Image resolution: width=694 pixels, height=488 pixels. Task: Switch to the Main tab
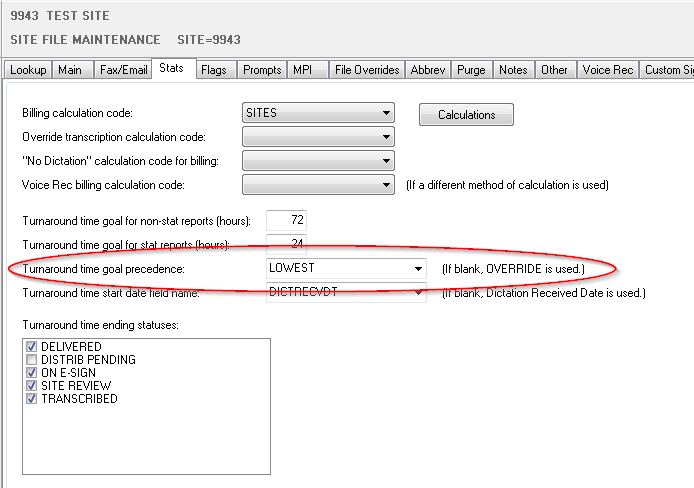click(70, 70)
